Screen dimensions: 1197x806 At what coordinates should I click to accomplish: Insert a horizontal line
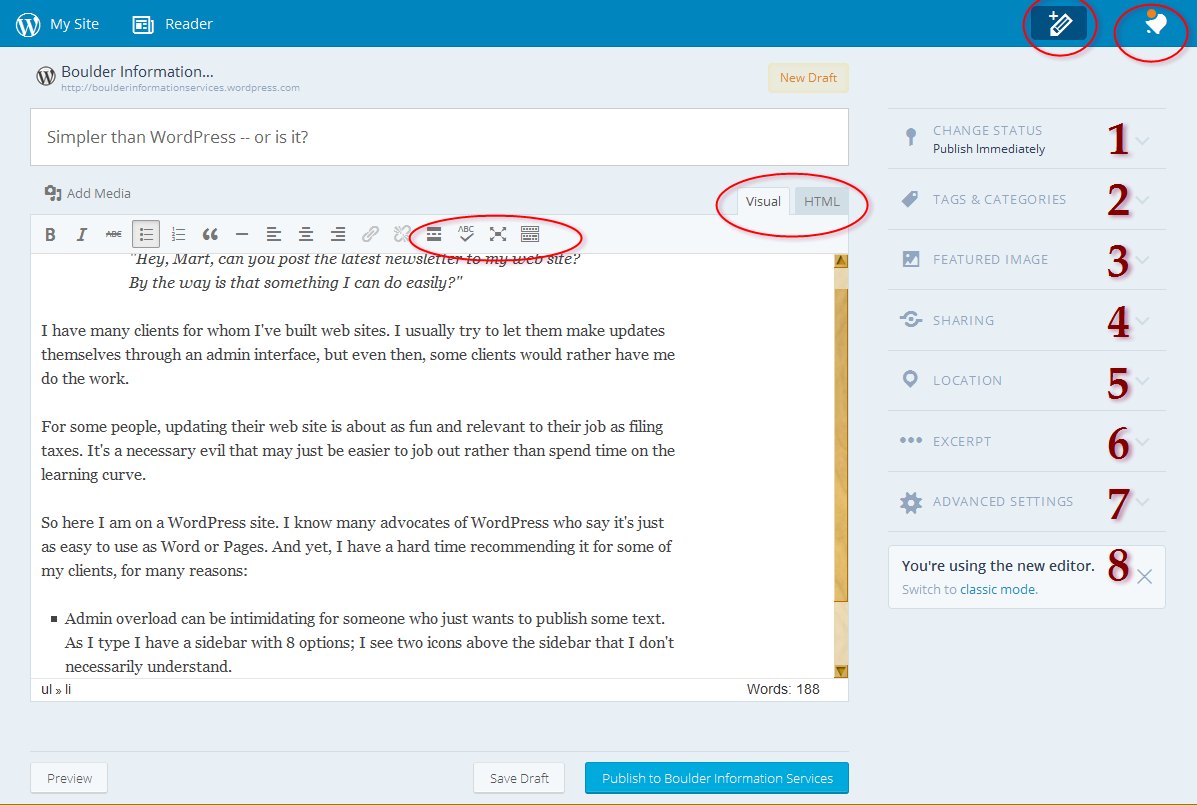[242, 234]
